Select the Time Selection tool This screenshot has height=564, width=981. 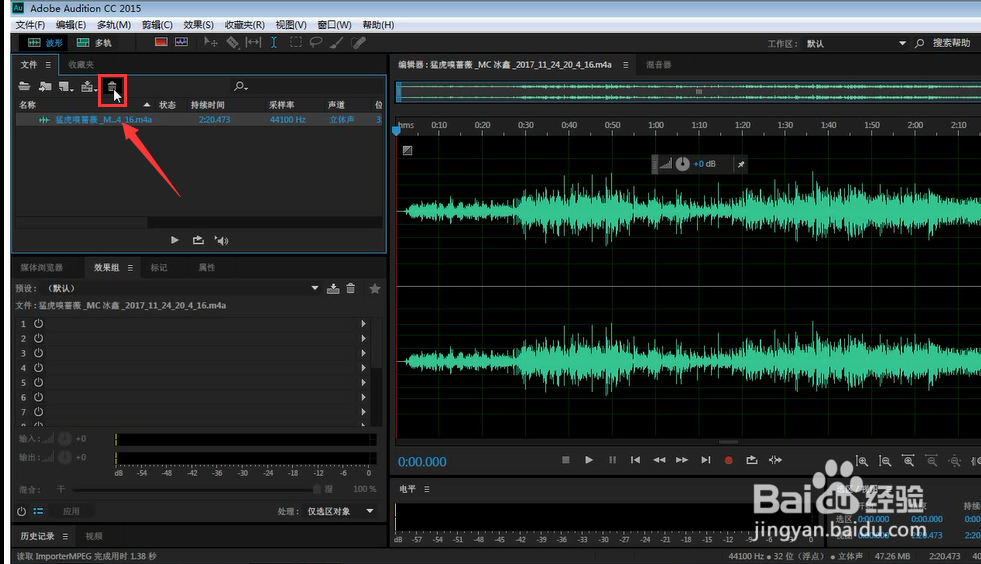click(274, 43)
